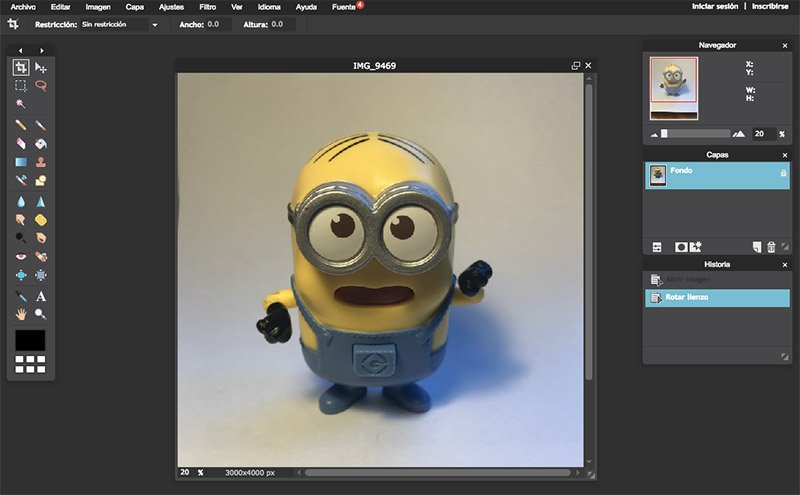800x495 pixels.
Task: Select the Hand pan tool
Action: pyautogui.click(x=21, y=314)
